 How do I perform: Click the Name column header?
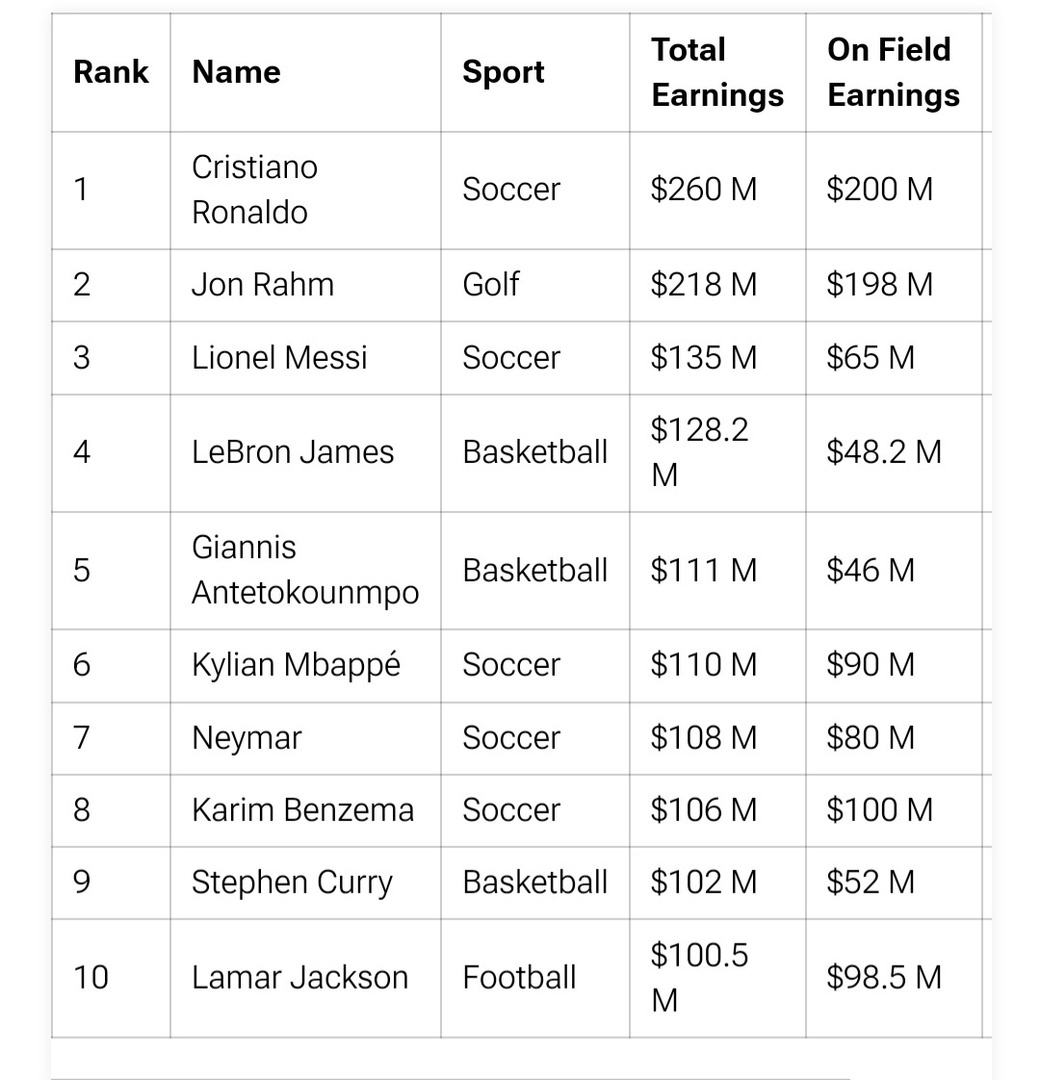pyautogui.click(x=236, y=72)
